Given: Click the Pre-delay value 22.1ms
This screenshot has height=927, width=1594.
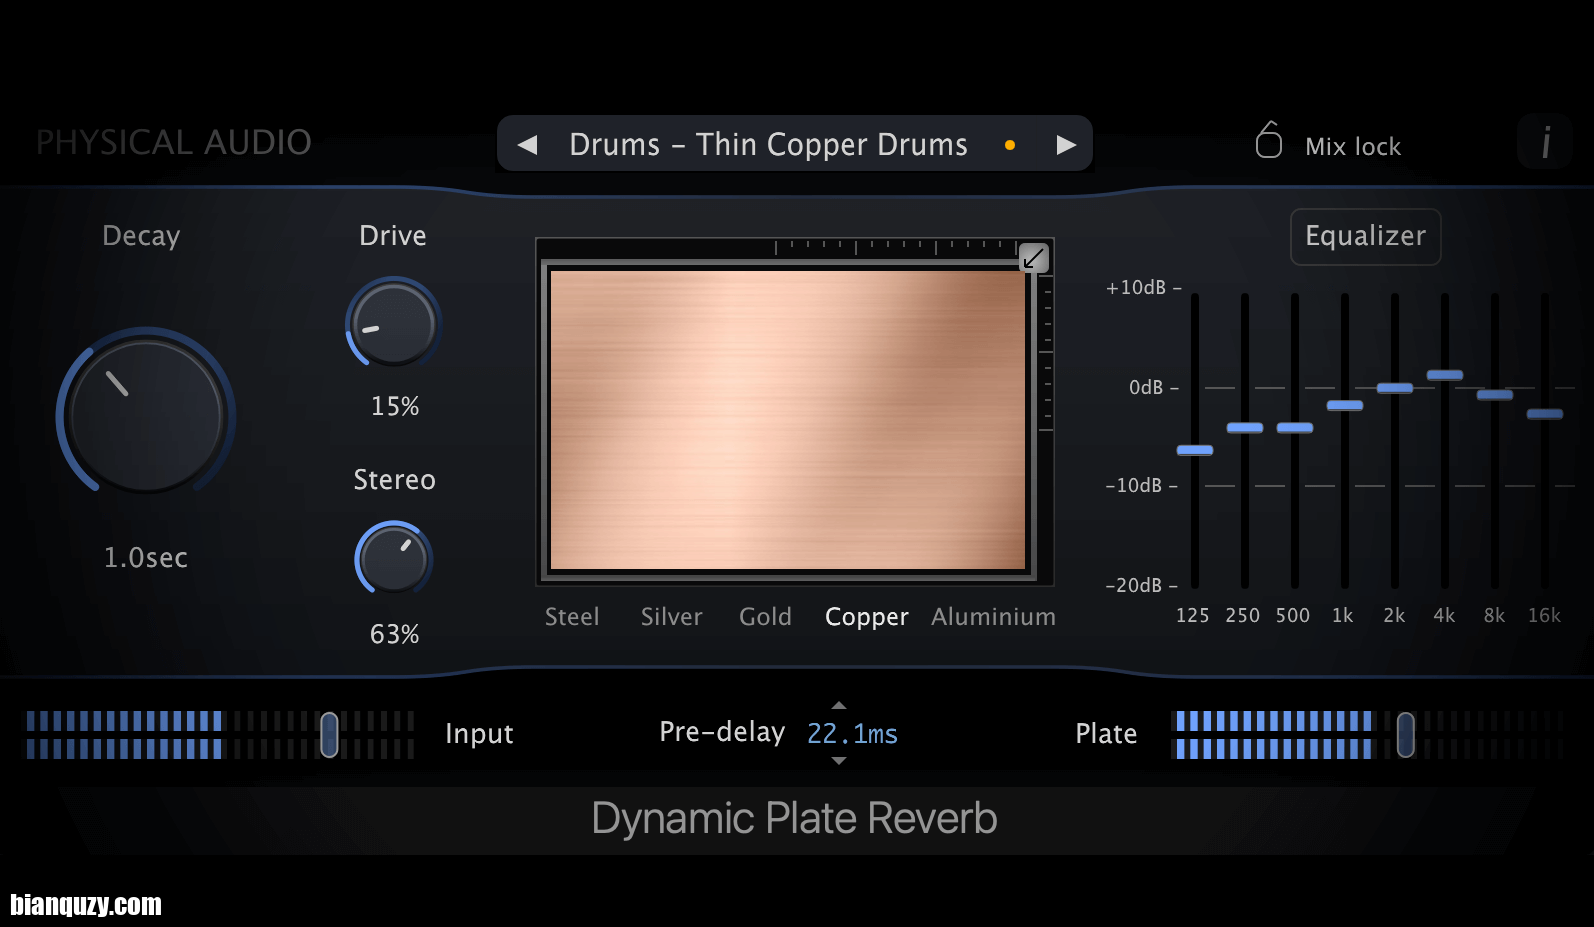Looking at the screenshot, I should [x=852, y=734].
